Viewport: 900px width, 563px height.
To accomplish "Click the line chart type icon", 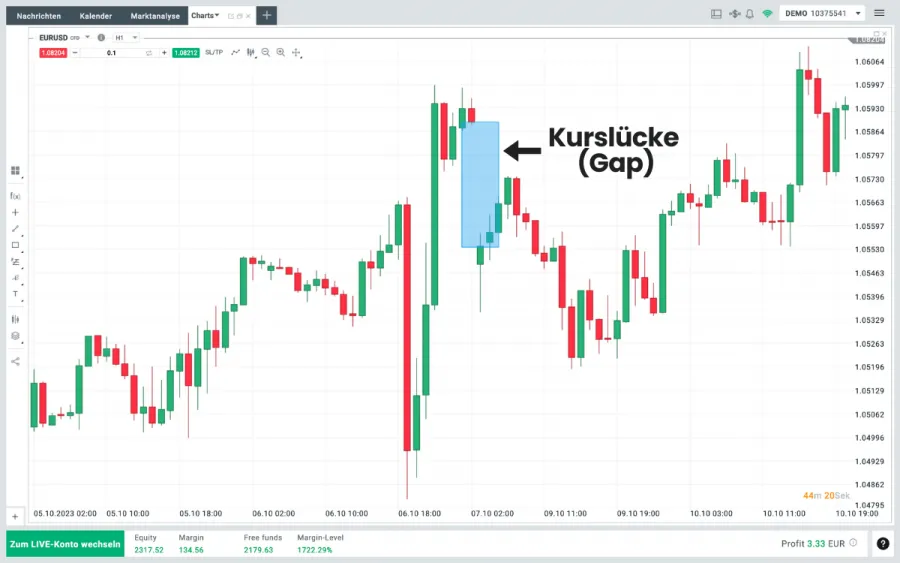I will (x=235, y=52).
